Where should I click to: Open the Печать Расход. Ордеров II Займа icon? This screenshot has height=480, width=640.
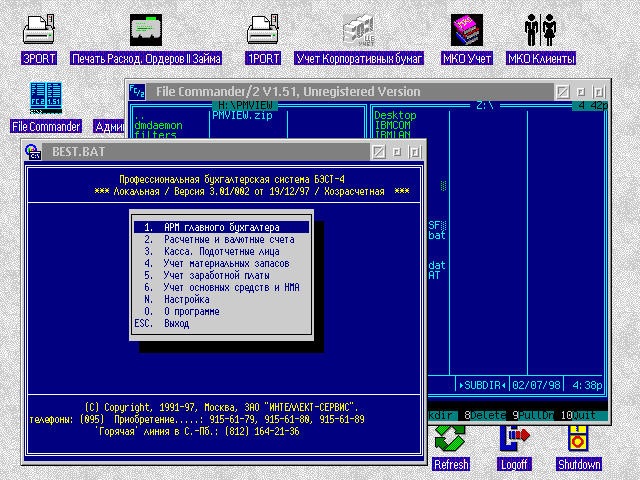[146, 30]
